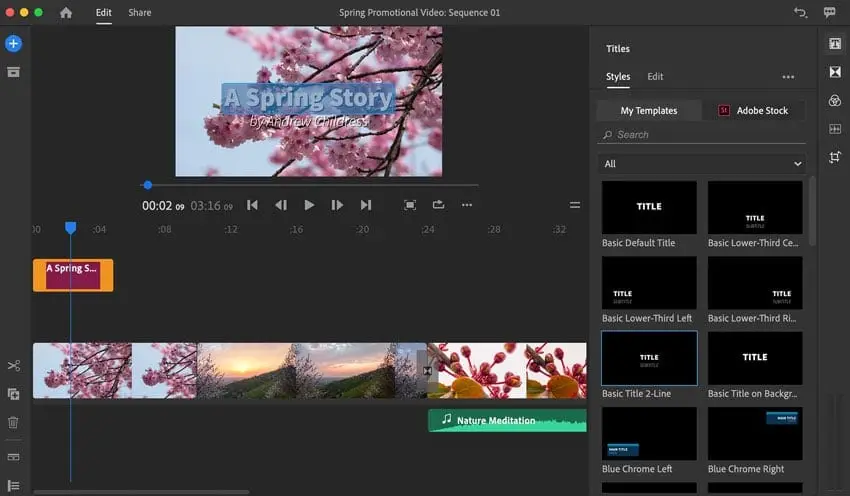Click the A Spring Story title in preview
Viewport: 850px width, 496px height.
click(x=308, y=98)
